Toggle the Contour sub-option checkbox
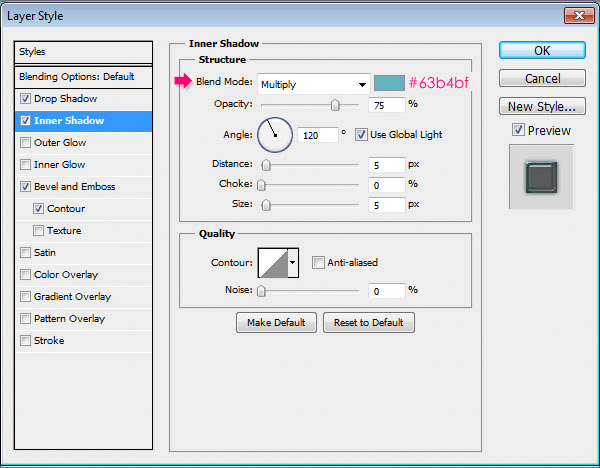The width and height of the screenshot is (600, 468). pyautogui.click(x=38, y=209)
